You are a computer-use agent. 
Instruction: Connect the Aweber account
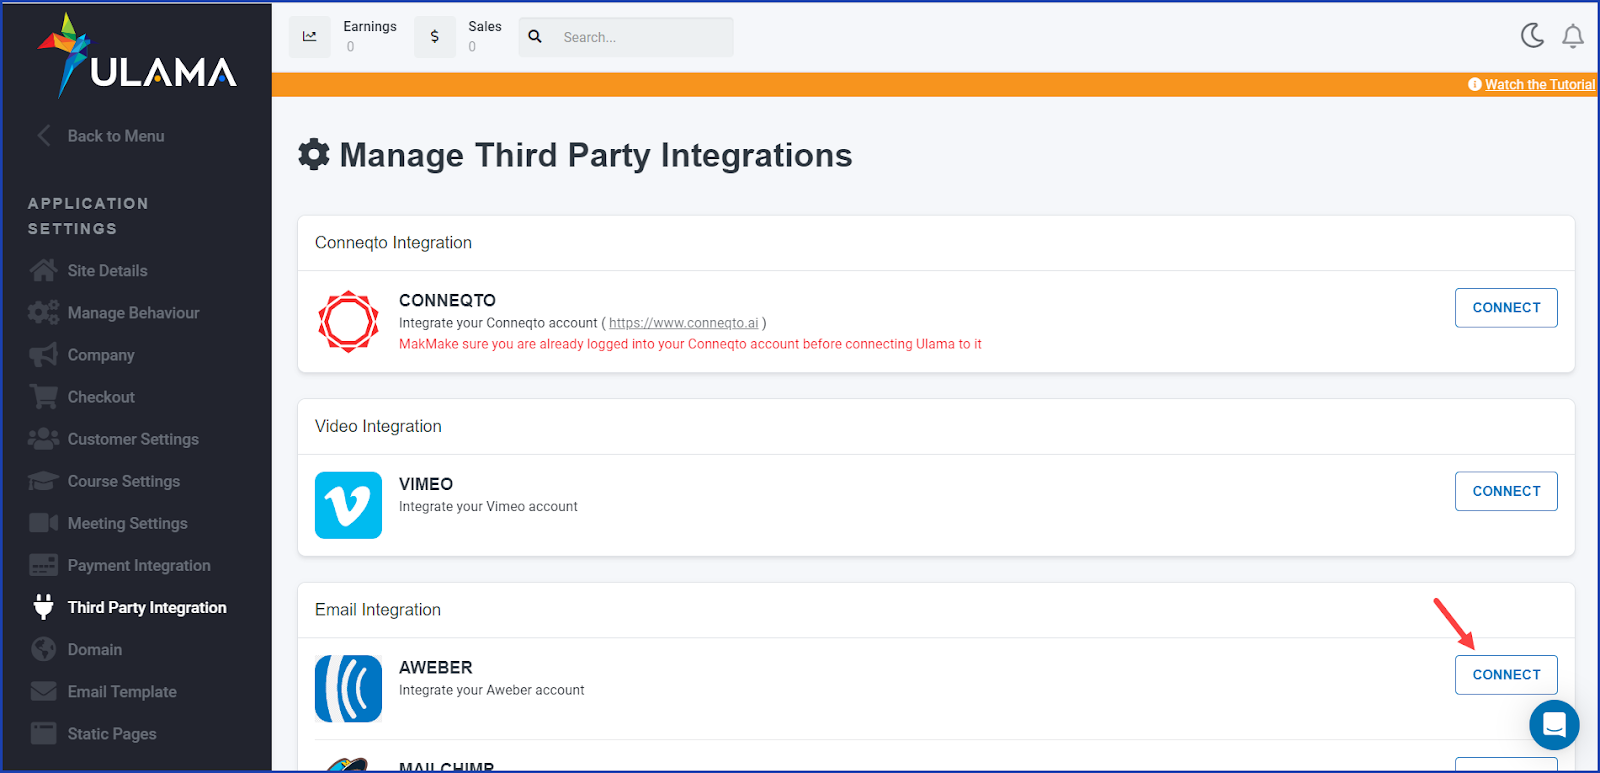[x=1506, y=675]
